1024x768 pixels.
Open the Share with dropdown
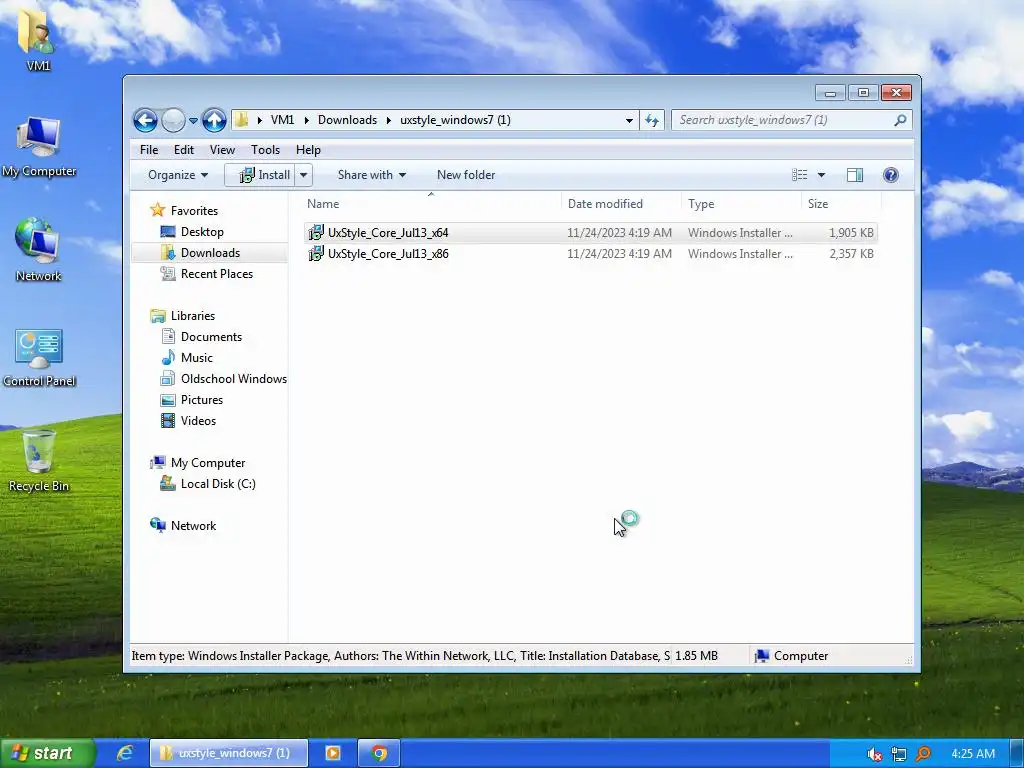(372, 175)
